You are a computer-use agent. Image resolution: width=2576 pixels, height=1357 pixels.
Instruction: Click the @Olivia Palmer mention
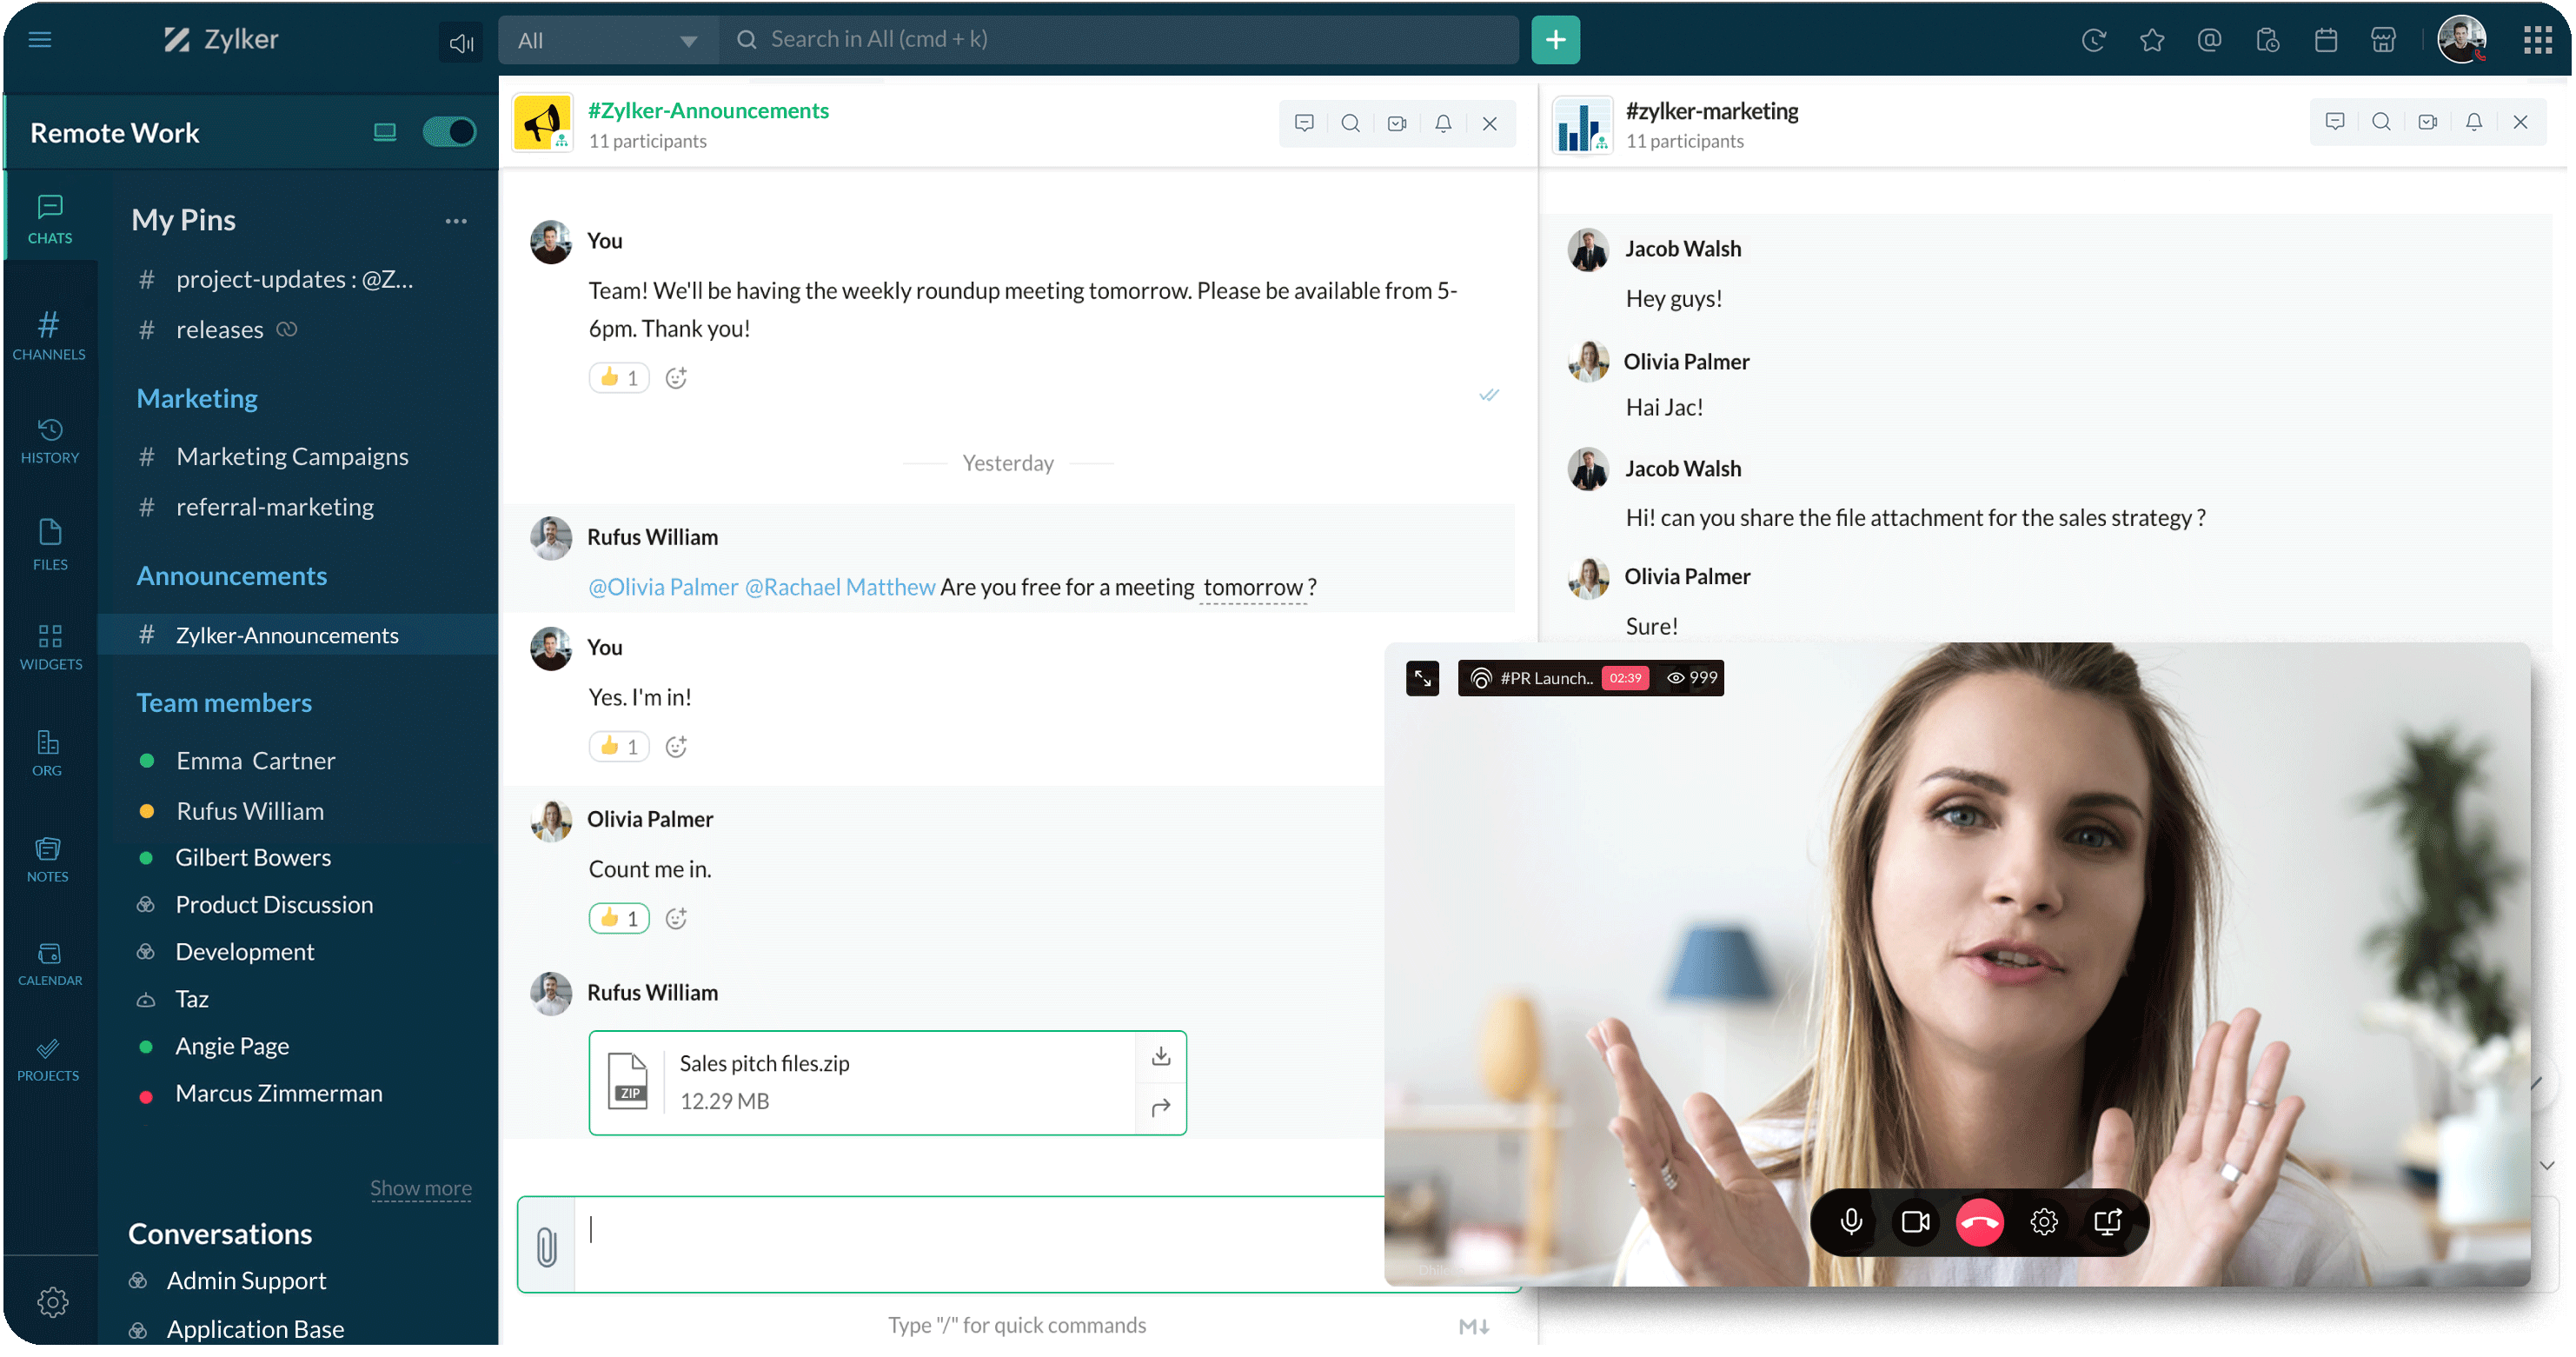coord(663,587)
